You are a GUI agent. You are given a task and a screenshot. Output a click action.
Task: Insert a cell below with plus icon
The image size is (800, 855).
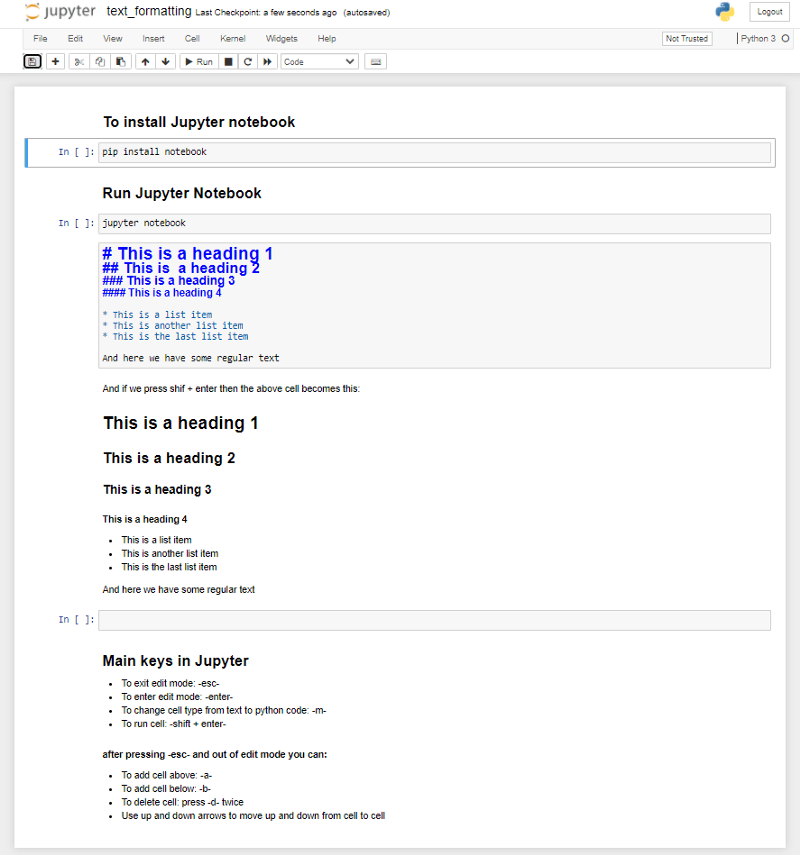tap(55, 62)
